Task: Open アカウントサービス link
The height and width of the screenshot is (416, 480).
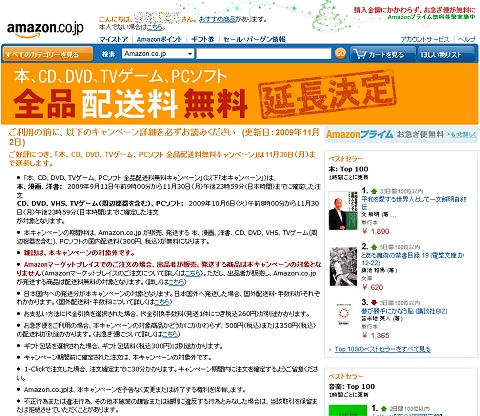Action: (x=425, y=39)
